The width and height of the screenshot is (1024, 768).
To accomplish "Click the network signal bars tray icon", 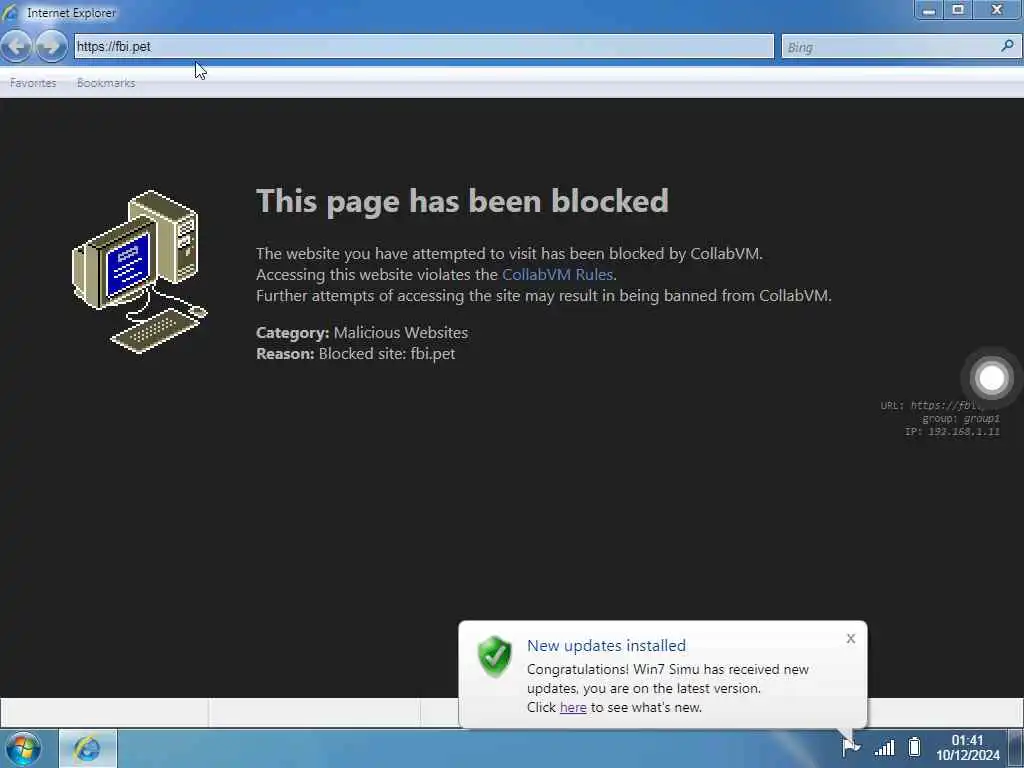I will click(x=884, y=747).
